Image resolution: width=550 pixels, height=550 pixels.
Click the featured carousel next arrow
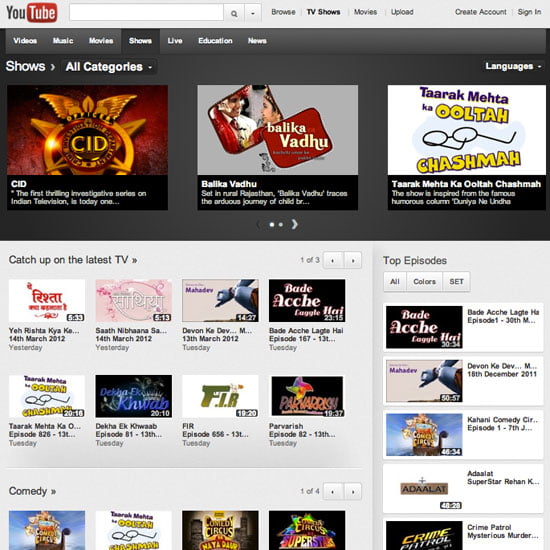[x=295, y=224]
